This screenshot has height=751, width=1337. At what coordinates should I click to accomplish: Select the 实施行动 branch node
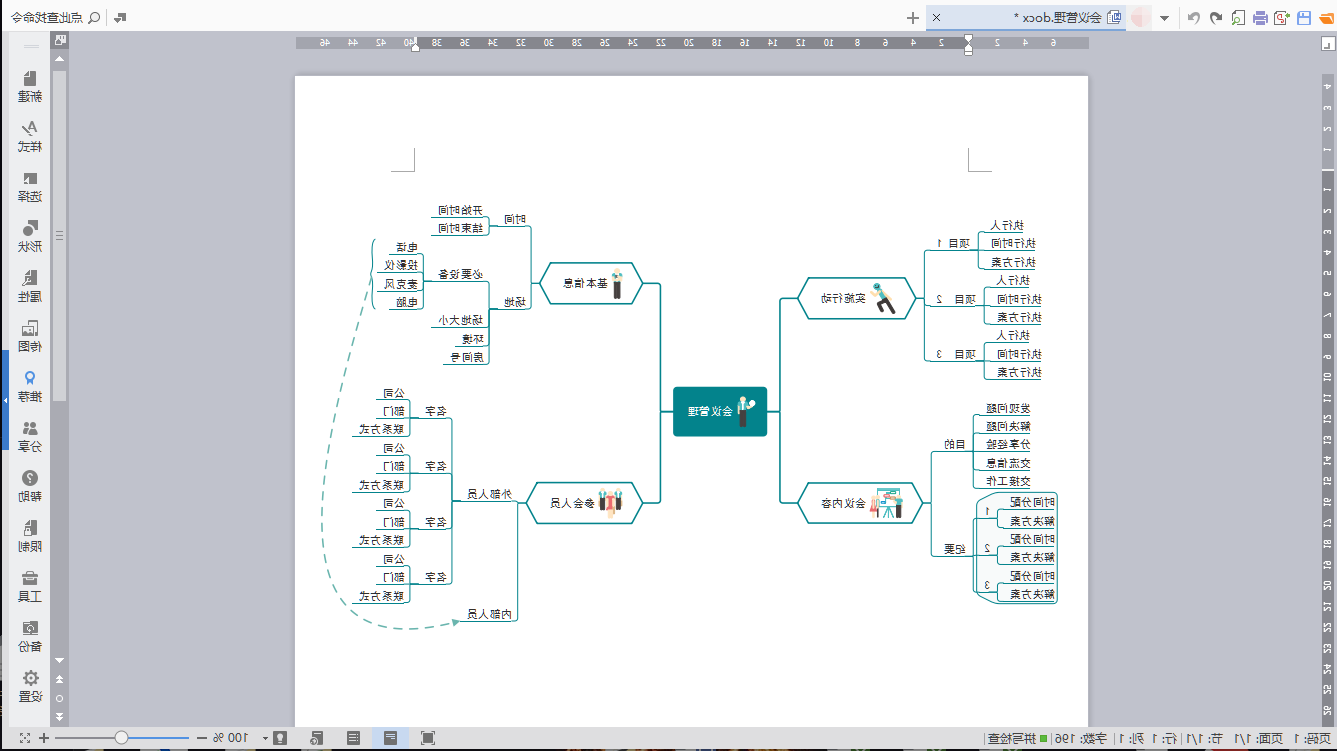857,298
